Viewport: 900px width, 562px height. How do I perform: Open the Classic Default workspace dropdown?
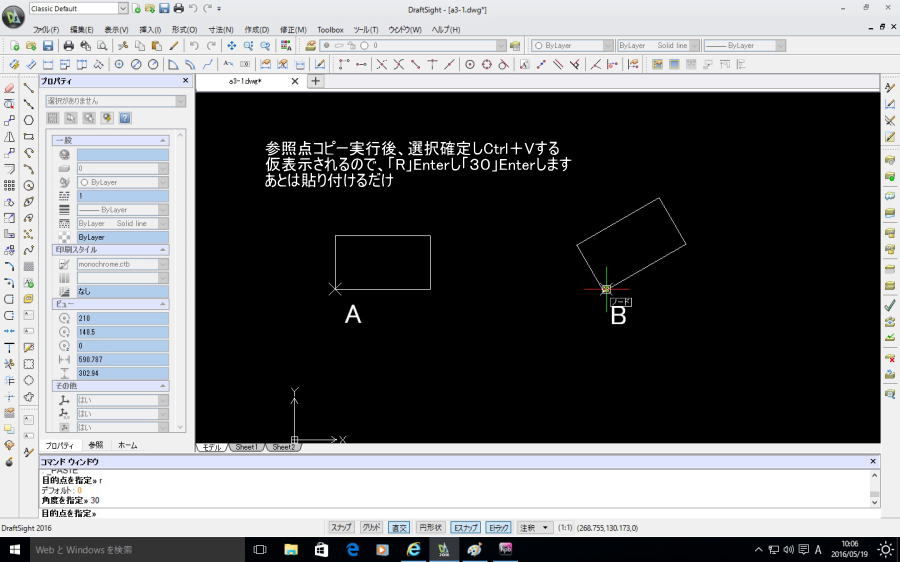[123, 9]
